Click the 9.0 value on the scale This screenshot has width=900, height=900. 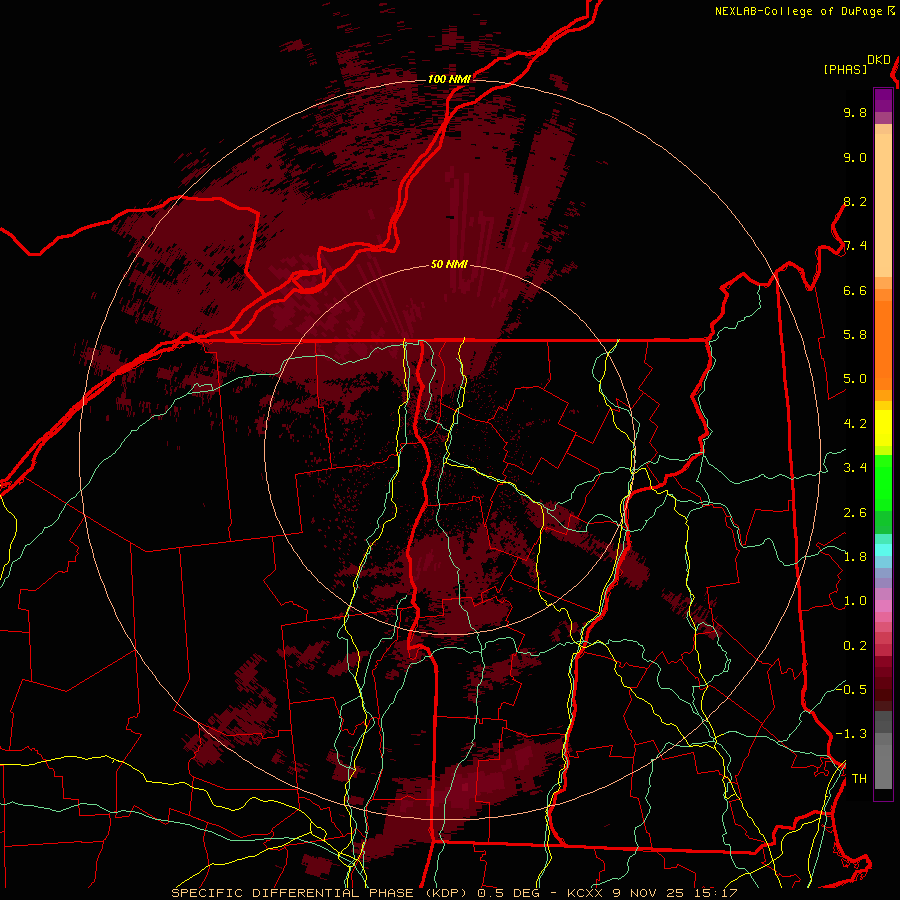[855, 157]
